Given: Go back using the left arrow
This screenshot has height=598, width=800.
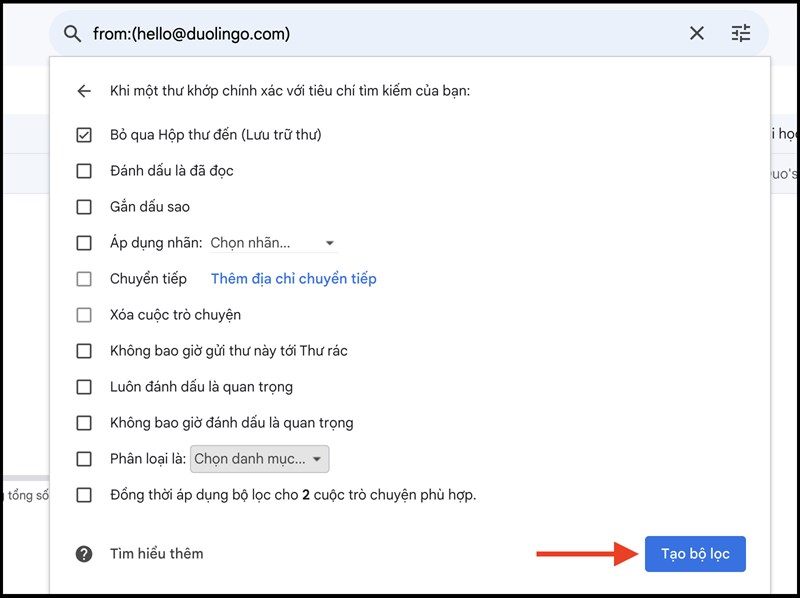Looking at the screenshot, I should (84, 91).
